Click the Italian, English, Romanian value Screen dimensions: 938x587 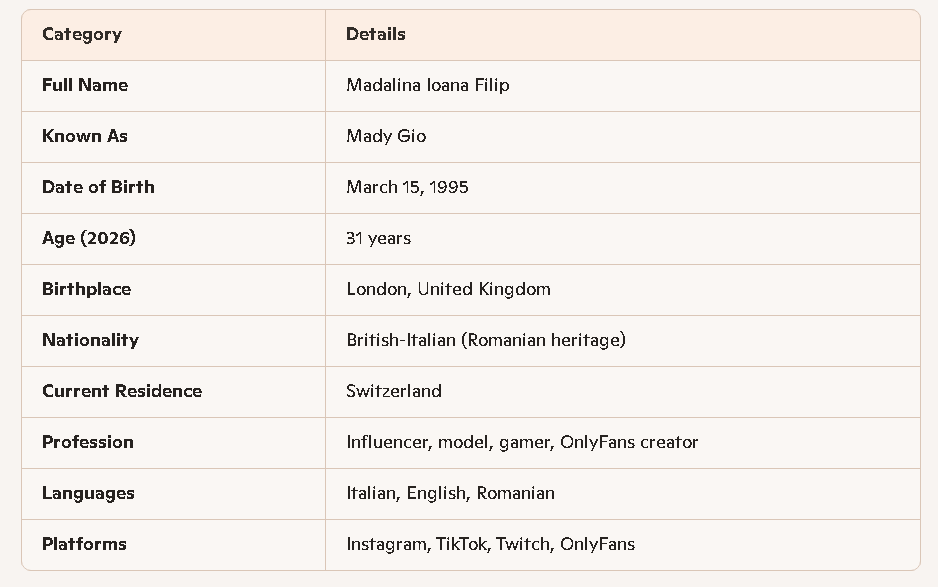click(450, 493)
